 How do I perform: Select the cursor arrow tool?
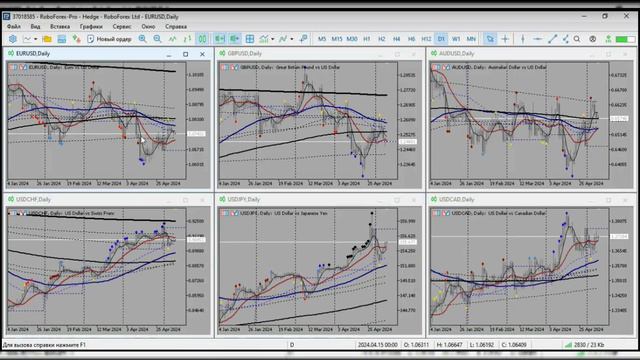tap(490, 39)
